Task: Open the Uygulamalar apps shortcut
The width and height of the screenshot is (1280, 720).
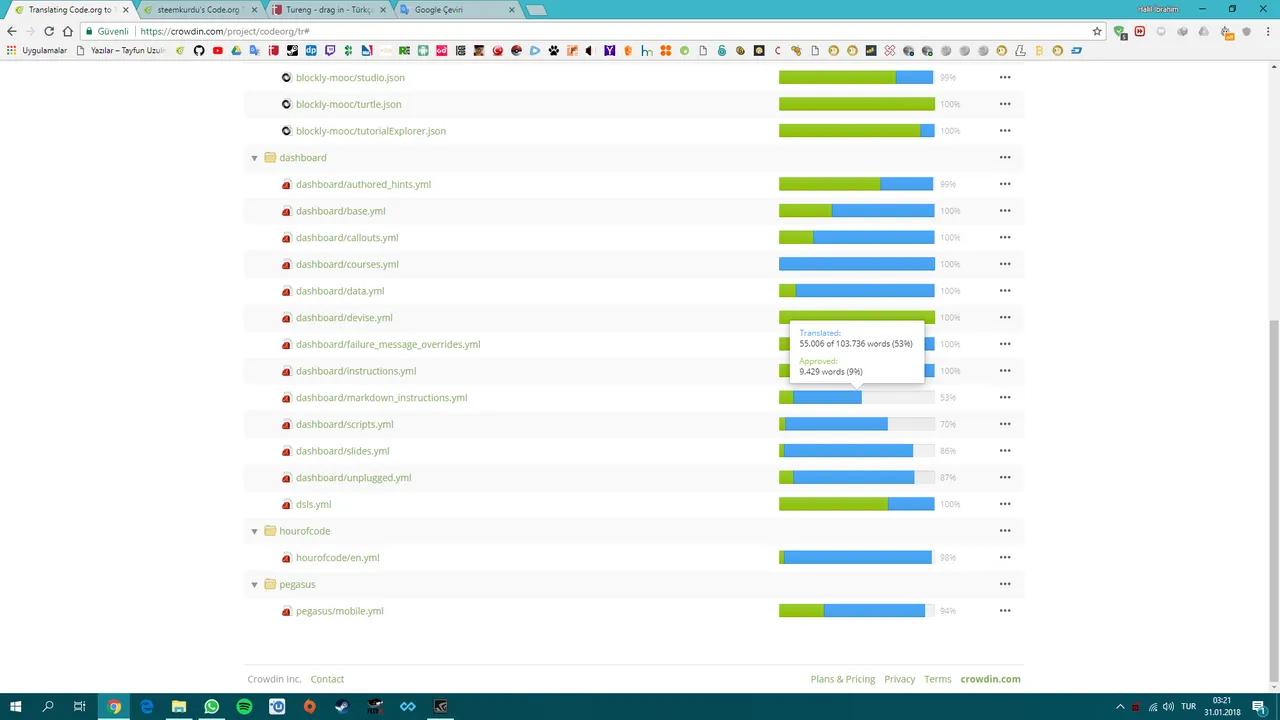Action: [x=37, y=50]
